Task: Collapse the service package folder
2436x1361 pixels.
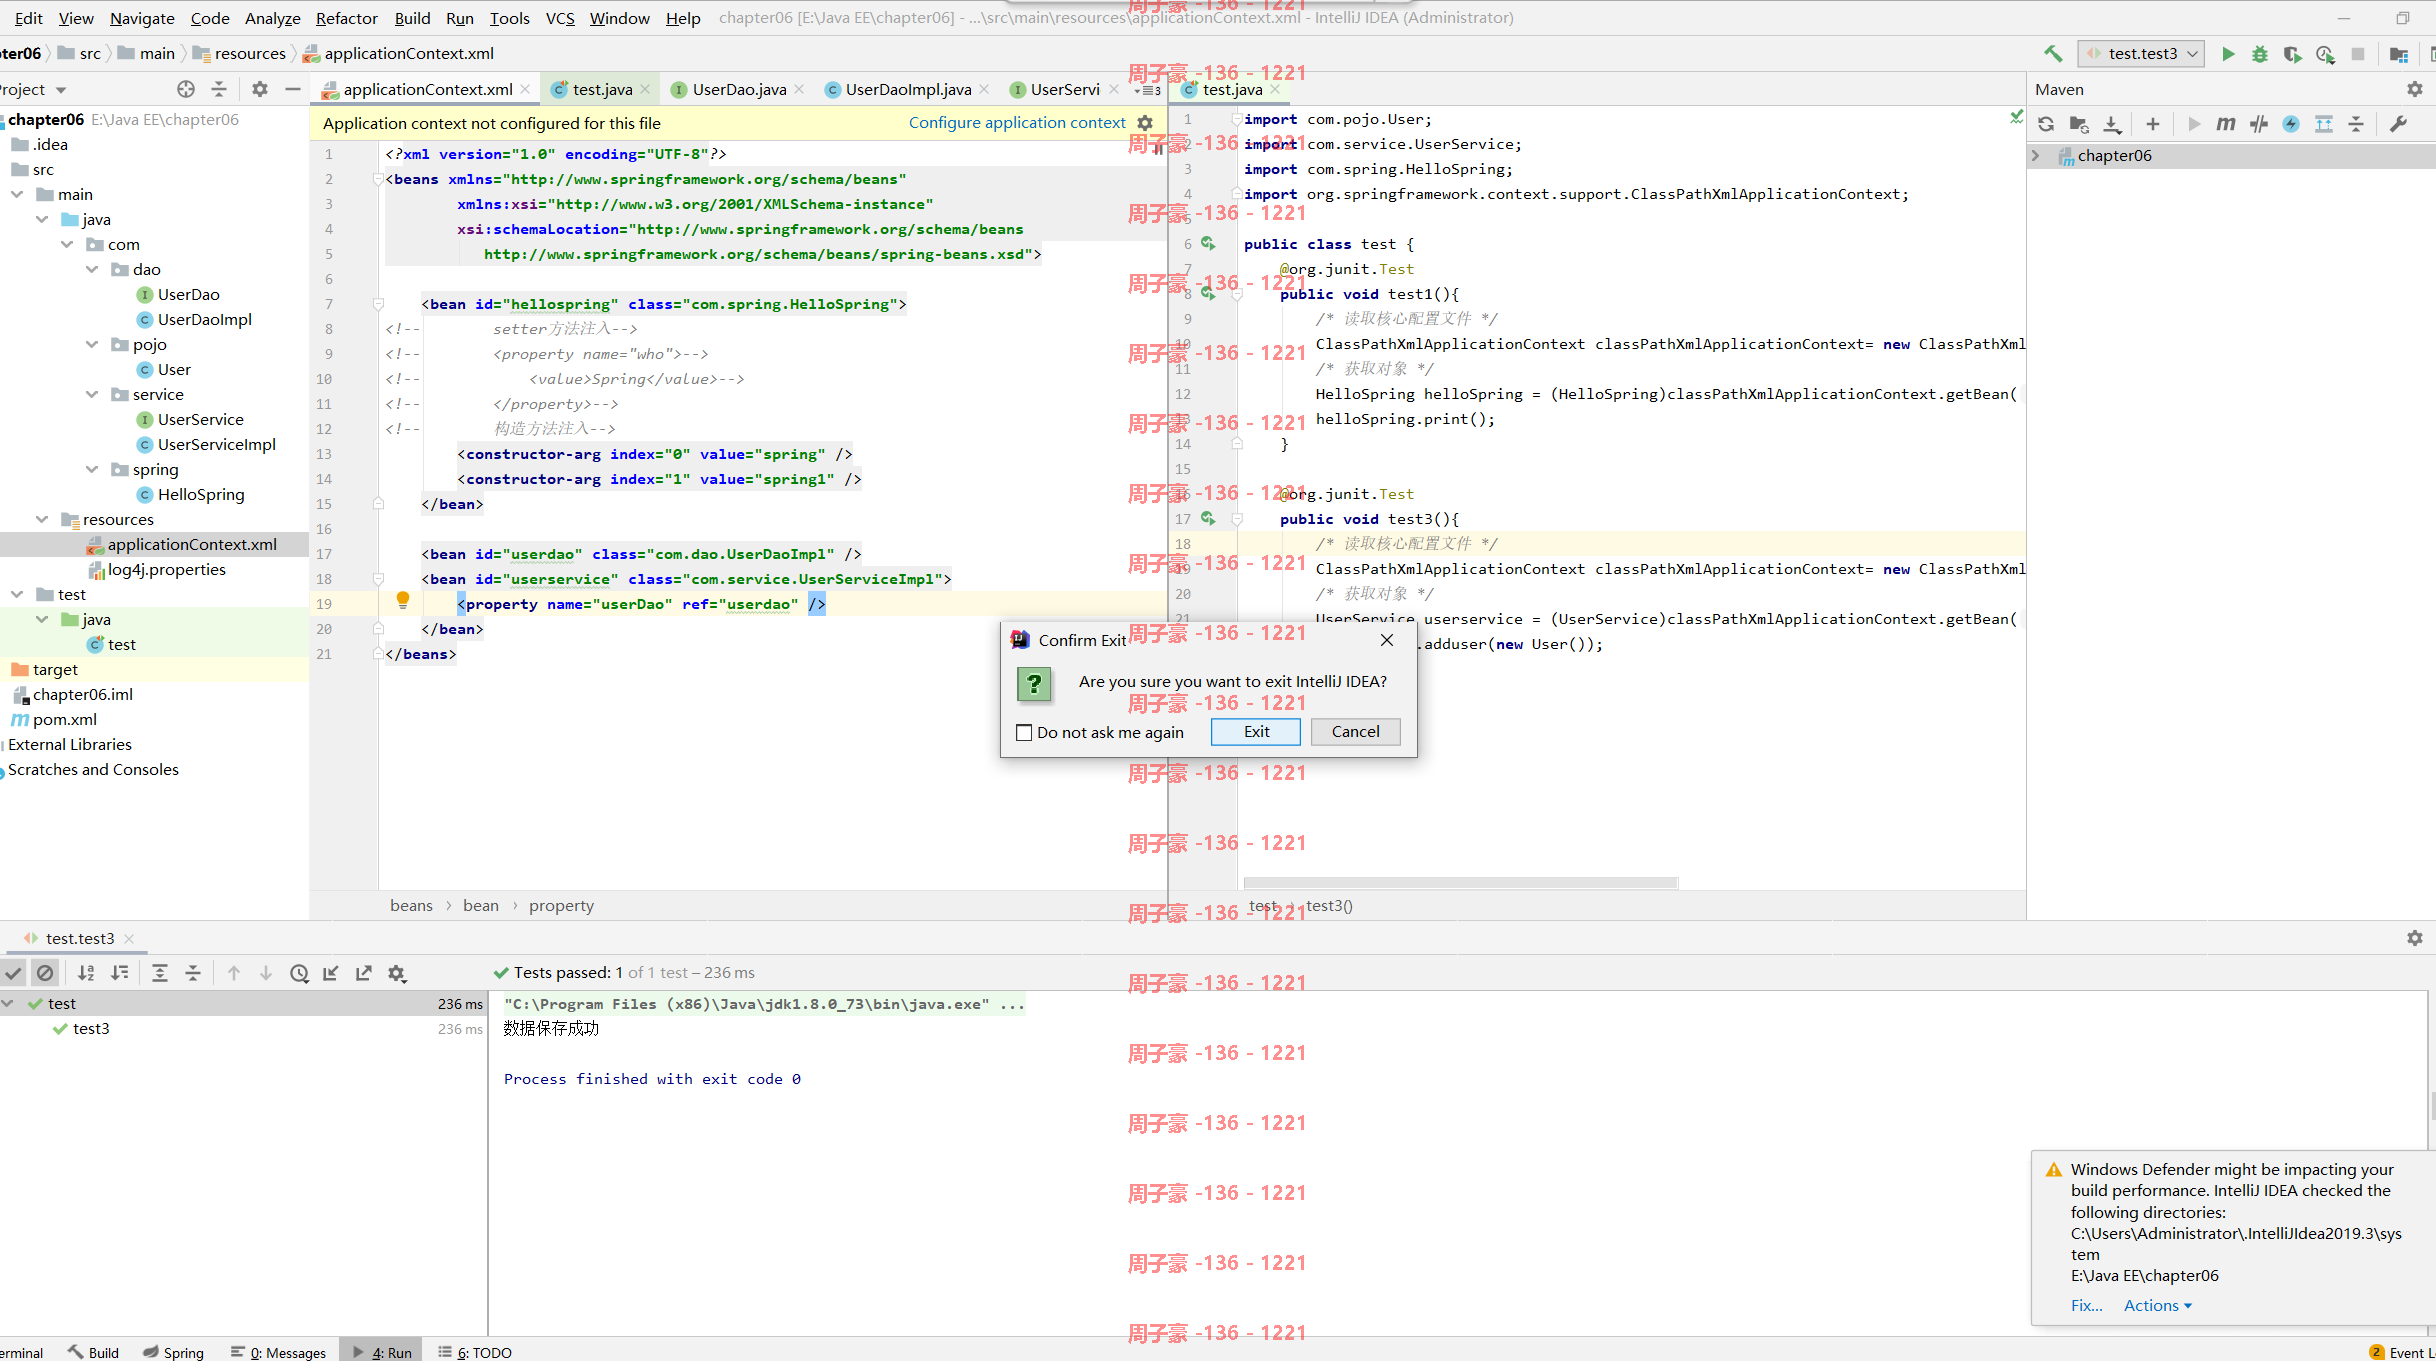Action: pos(92,394)
